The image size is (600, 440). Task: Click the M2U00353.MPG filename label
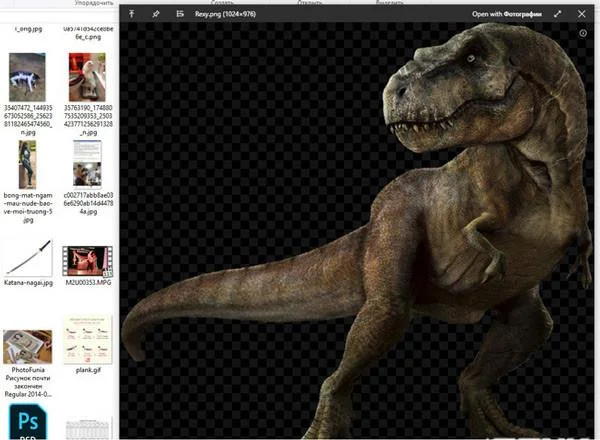click(x=88, y=282)
